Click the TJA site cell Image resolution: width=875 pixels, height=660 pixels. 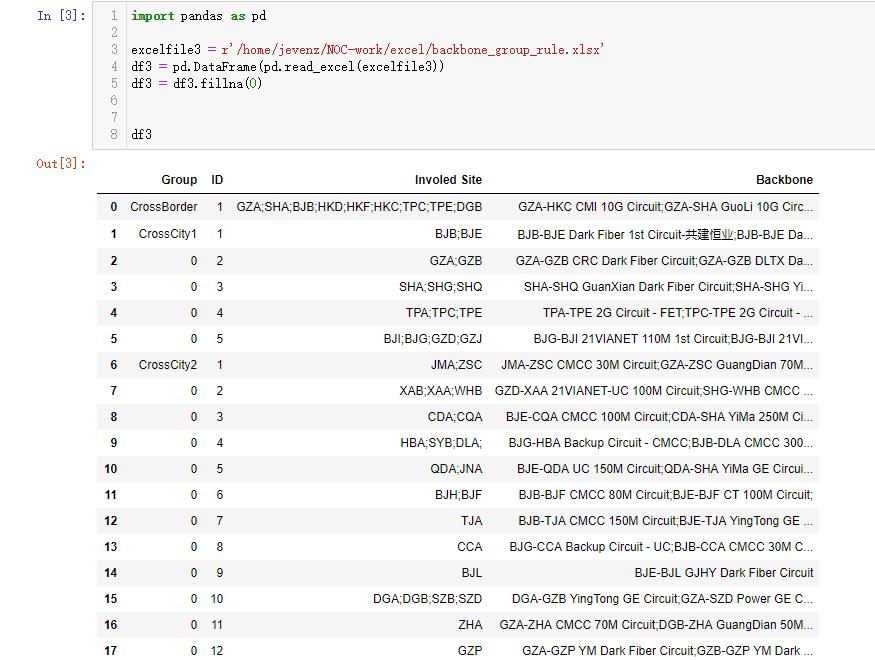pos(472,521)
